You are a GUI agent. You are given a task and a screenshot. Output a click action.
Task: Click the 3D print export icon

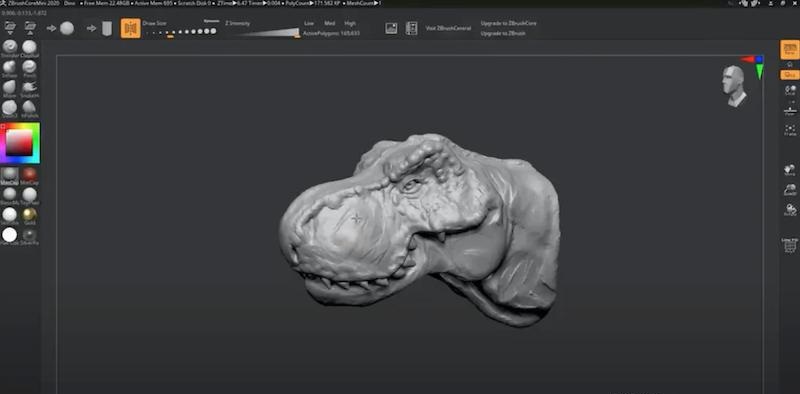pyautogui.click(x=411, y=29)
